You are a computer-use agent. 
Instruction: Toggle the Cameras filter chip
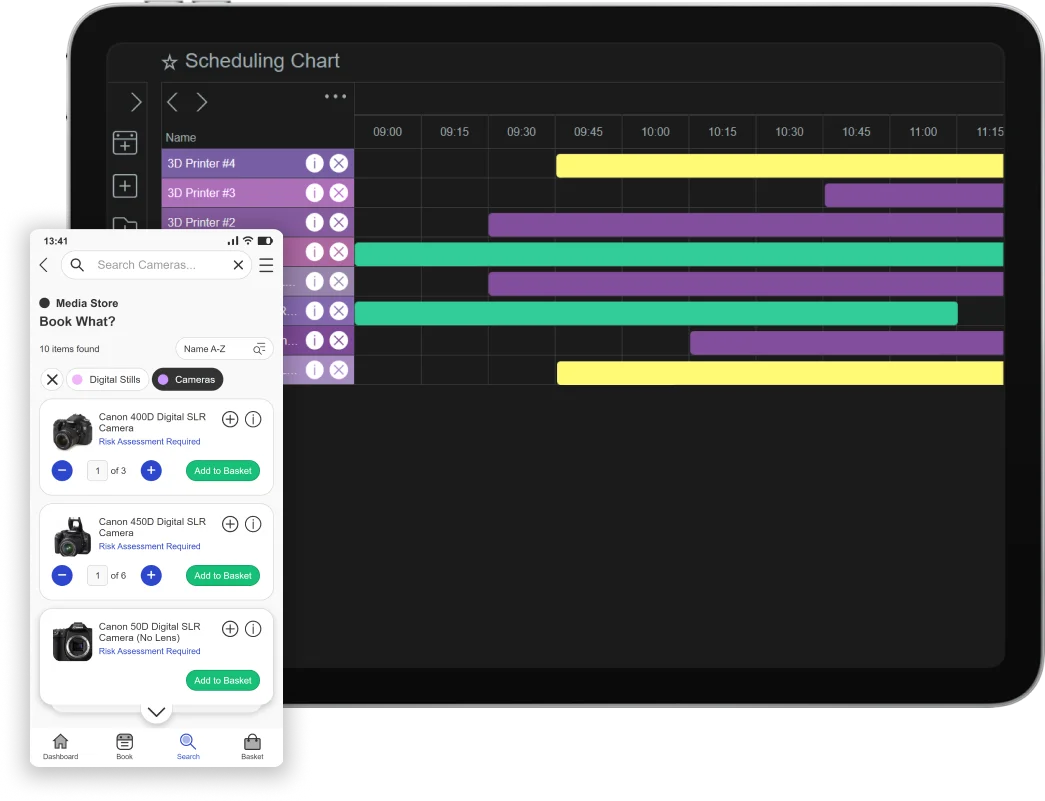pos(187,380)
